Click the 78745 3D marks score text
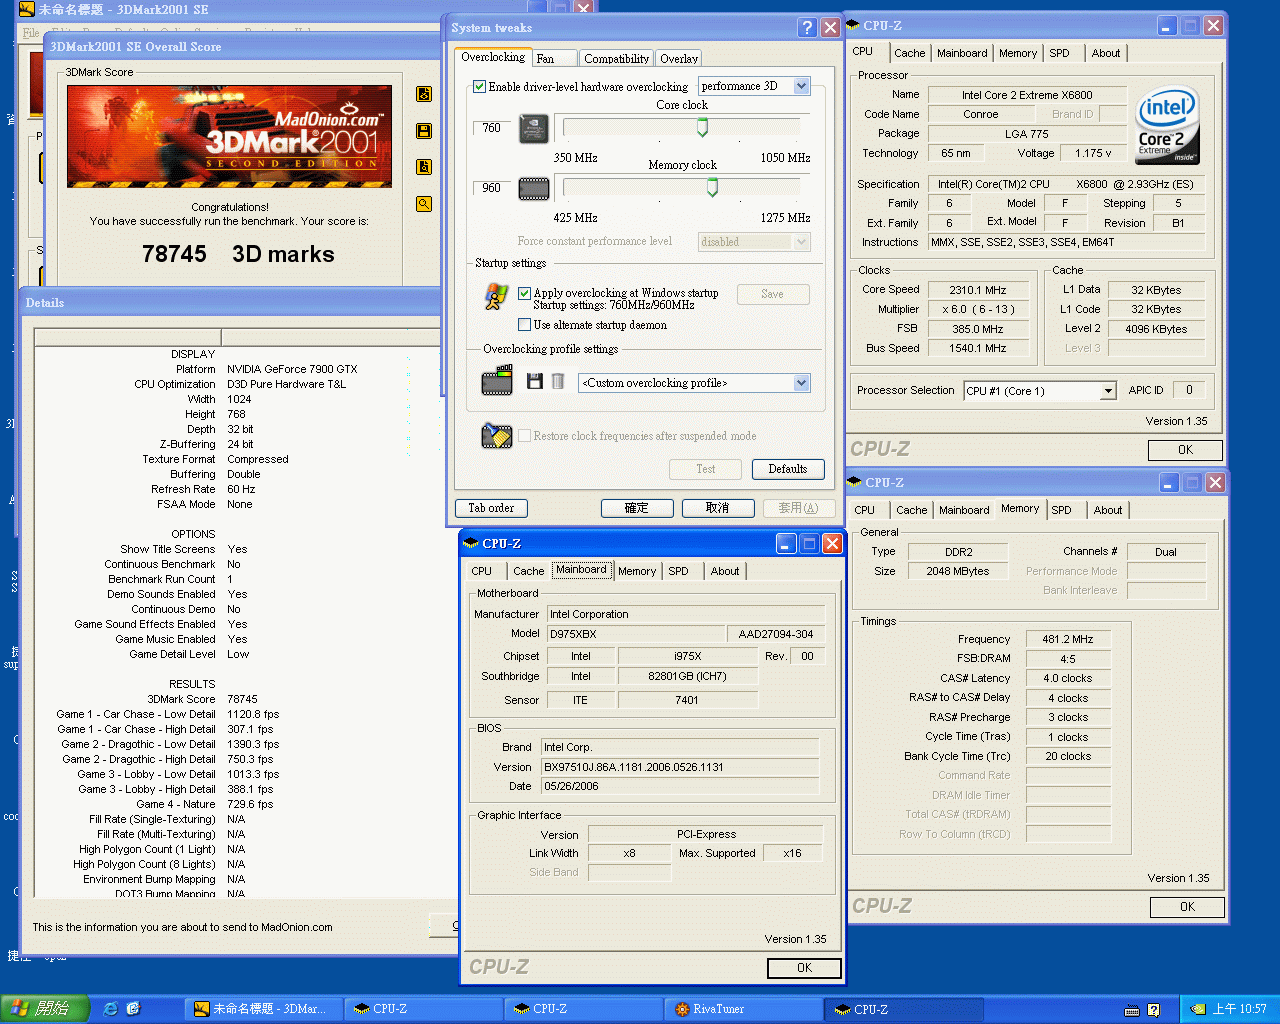The image size is (1280, 1024). 238,254
